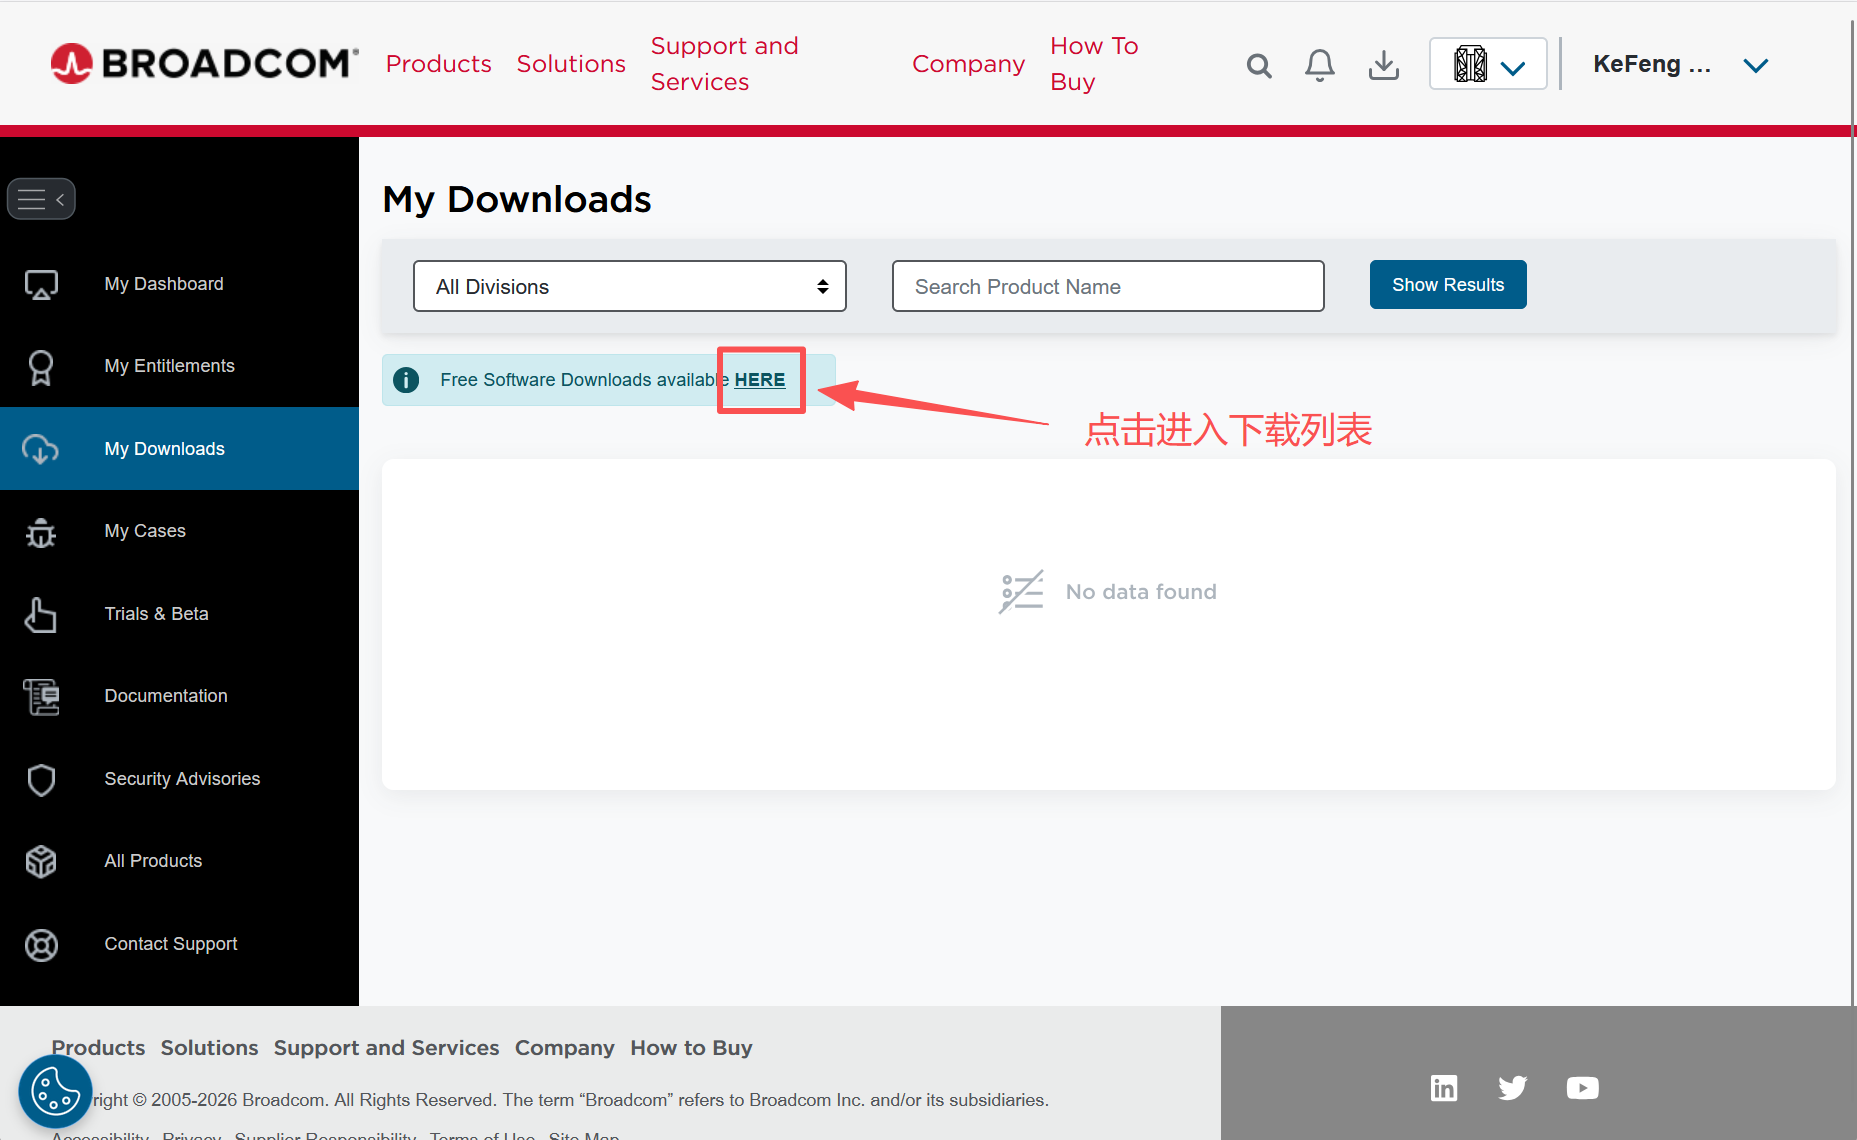Open footer Company link
This screenshot has height=1140, width=1857.
pyautogui.click(x=564, y=1048)
